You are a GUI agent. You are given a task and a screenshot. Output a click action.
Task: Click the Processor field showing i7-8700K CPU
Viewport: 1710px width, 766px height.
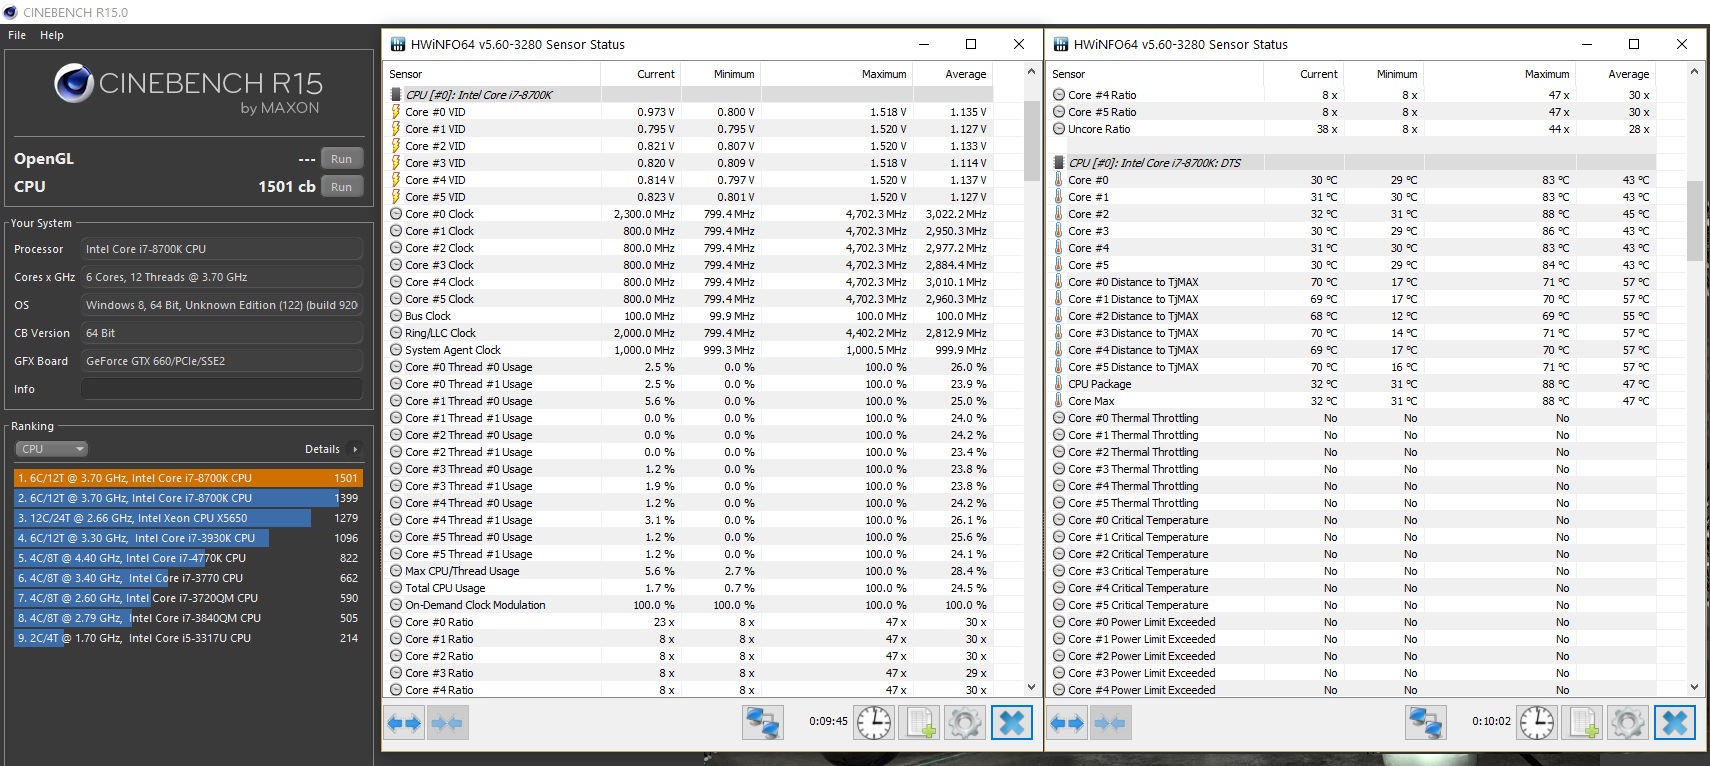[x=221, y=249]
